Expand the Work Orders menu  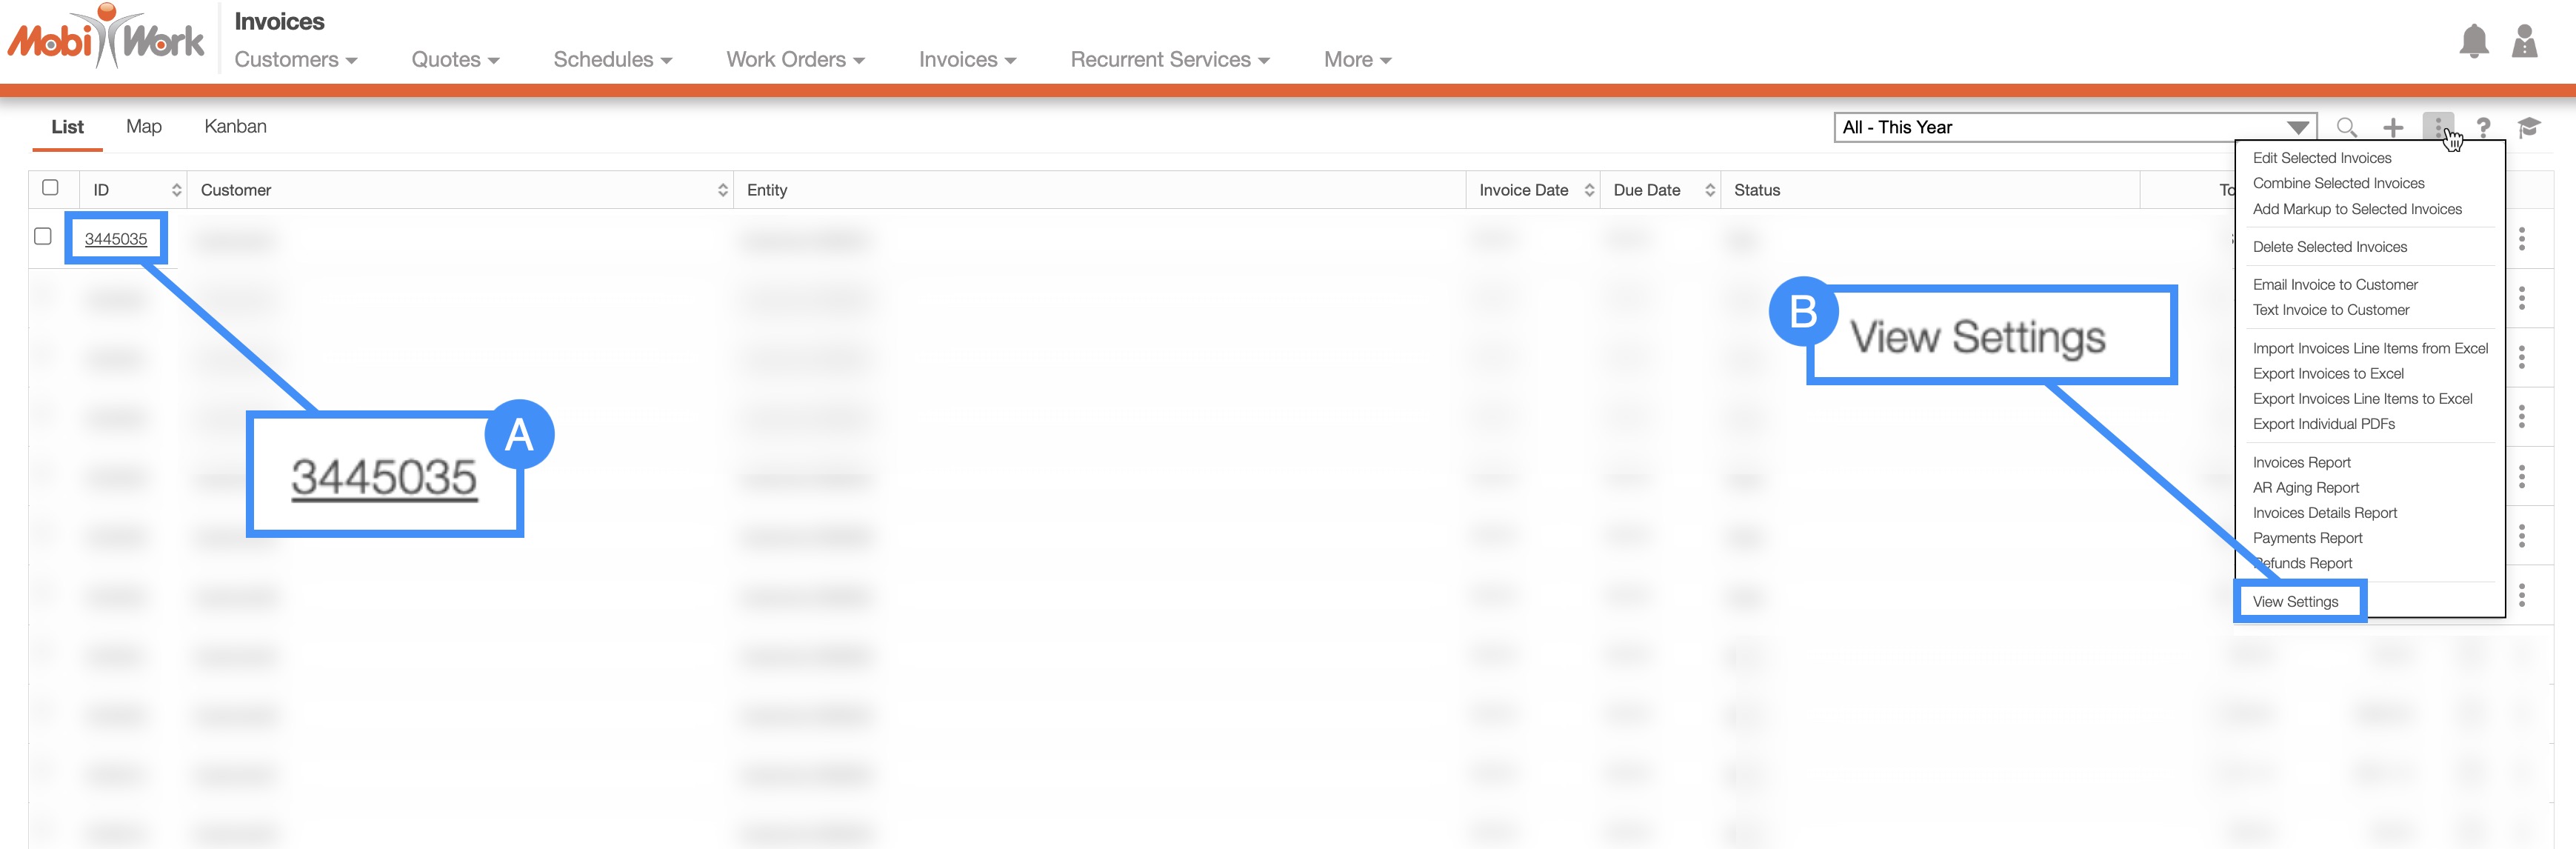click(x=795, y=60)
